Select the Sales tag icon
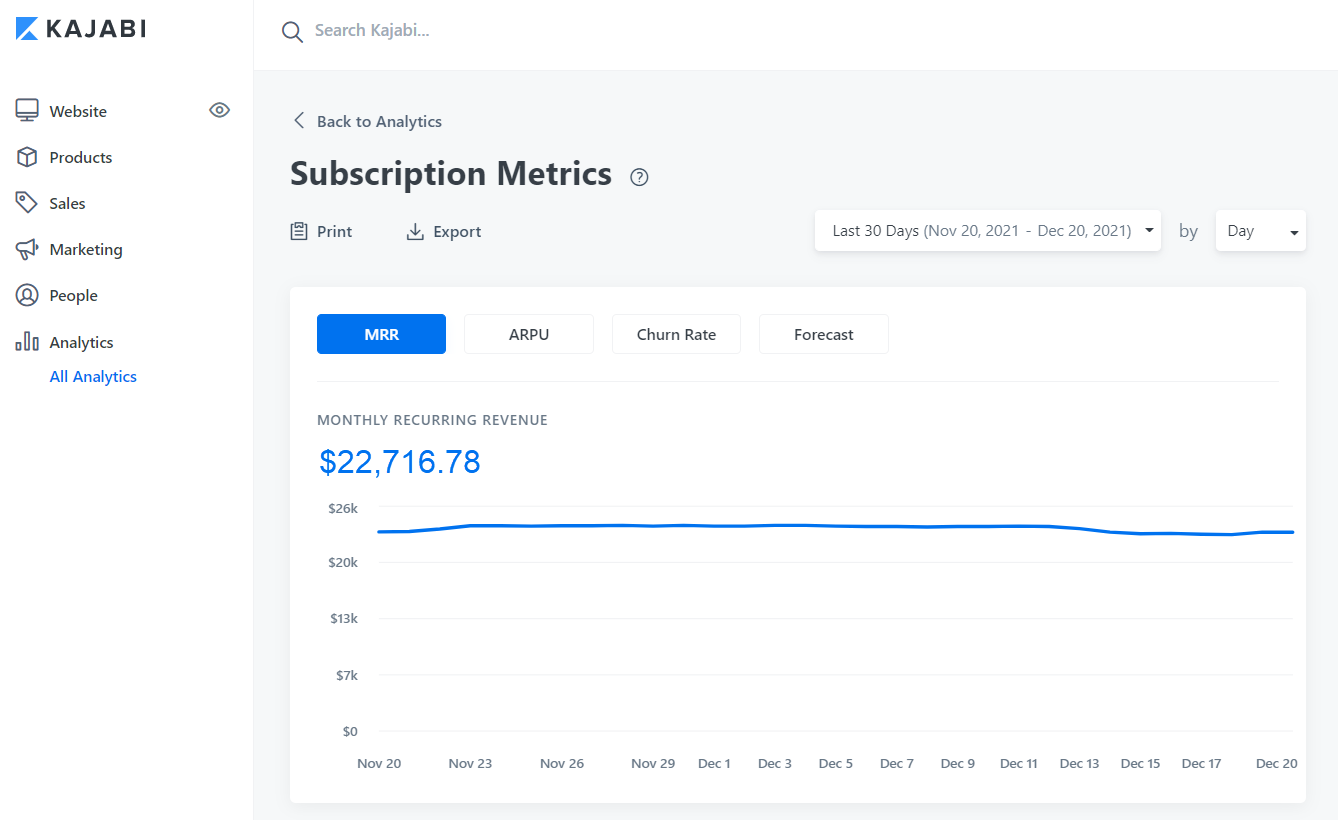1338x820 pixels. (x=27, y=202)
